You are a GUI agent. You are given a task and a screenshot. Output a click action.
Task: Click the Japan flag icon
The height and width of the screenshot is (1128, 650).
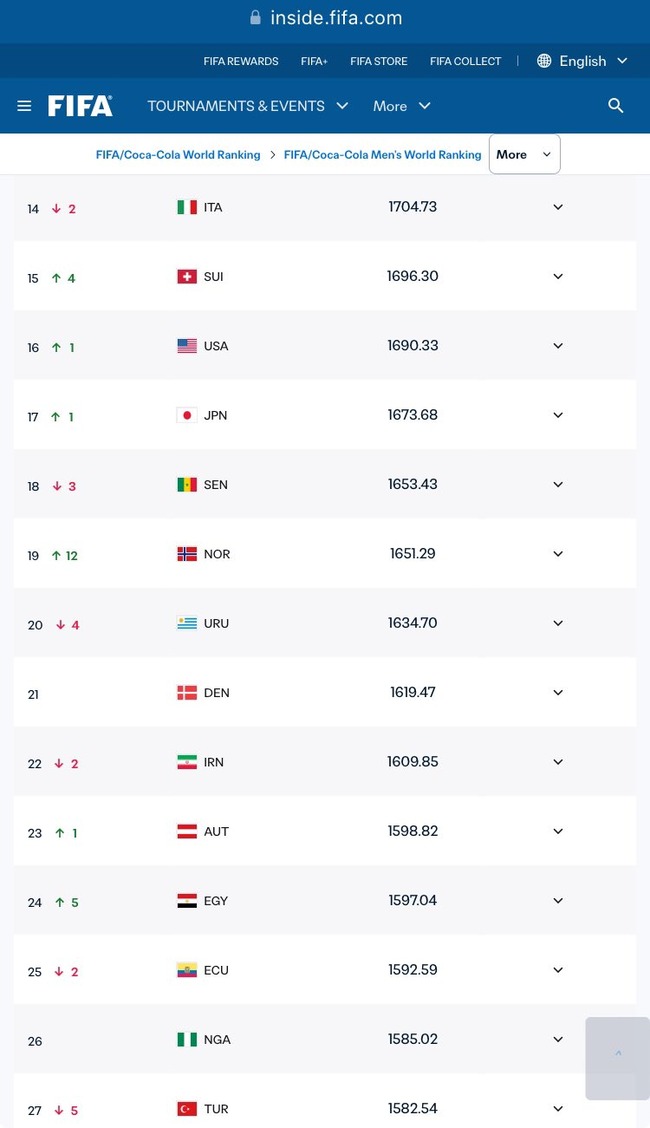187,415
